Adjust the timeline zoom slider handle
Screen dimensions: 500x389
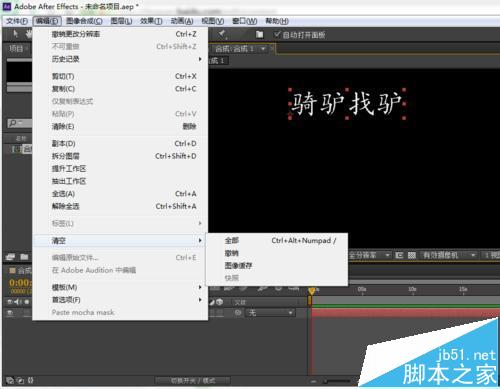click(x=327, y=381)
